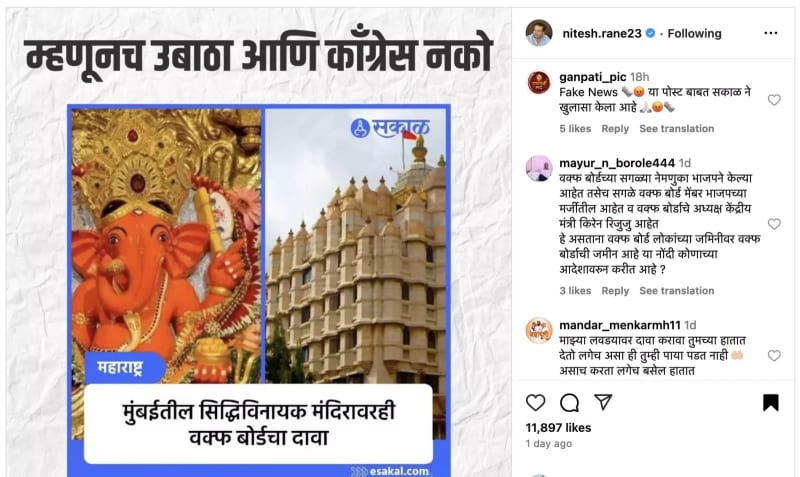Toggle the saved bookmark icon
The height and width of the screenshot is (477, 800).
[x=770, y=403]
